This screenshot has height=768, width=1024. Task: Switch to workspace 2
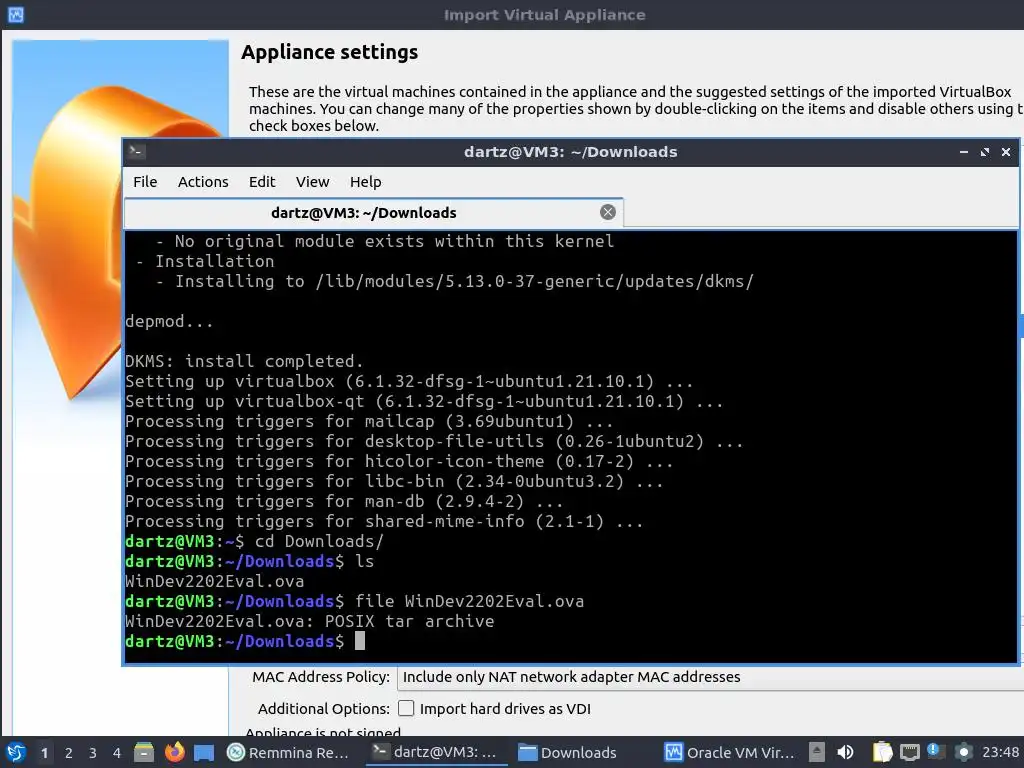click(x=69, y=753)
